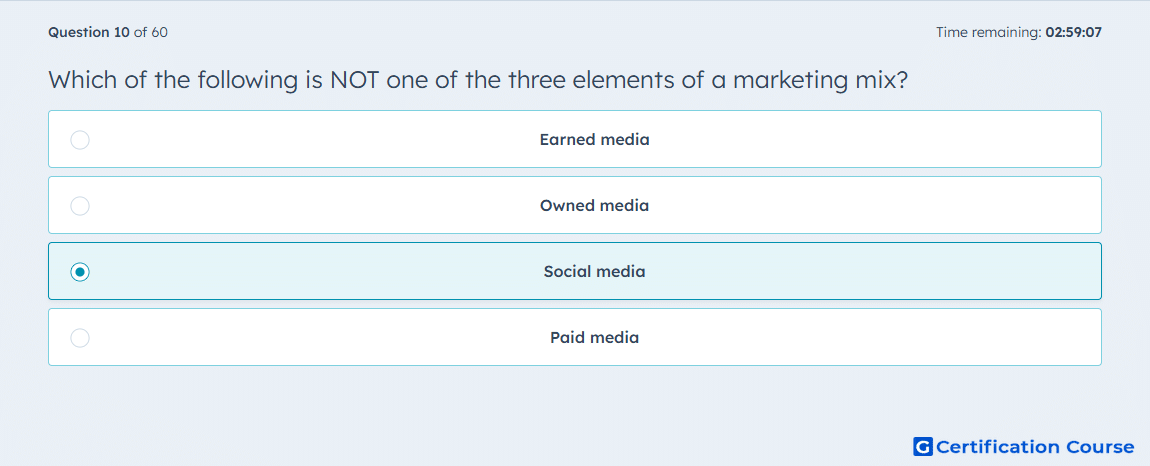Click the marketing mix question heading
The height and width of the screenshot is (466, 1150).
coord(478,79)
